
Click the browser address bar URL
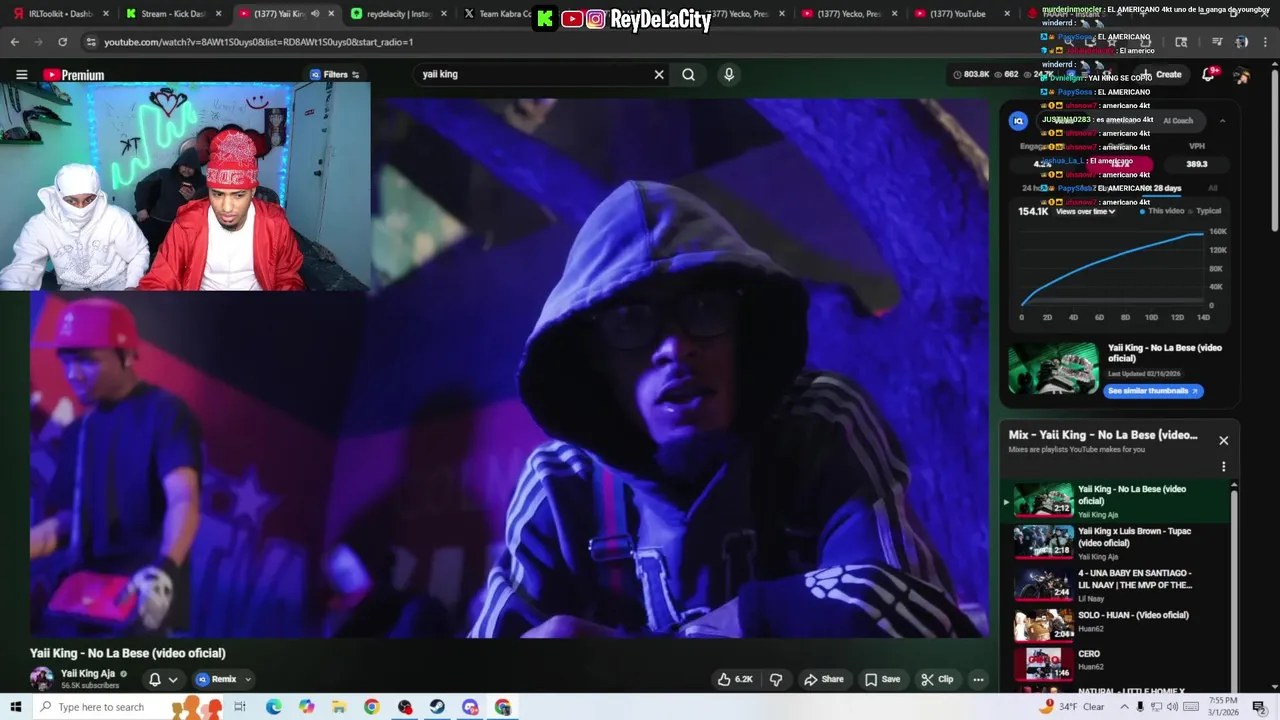coord(258,42)
